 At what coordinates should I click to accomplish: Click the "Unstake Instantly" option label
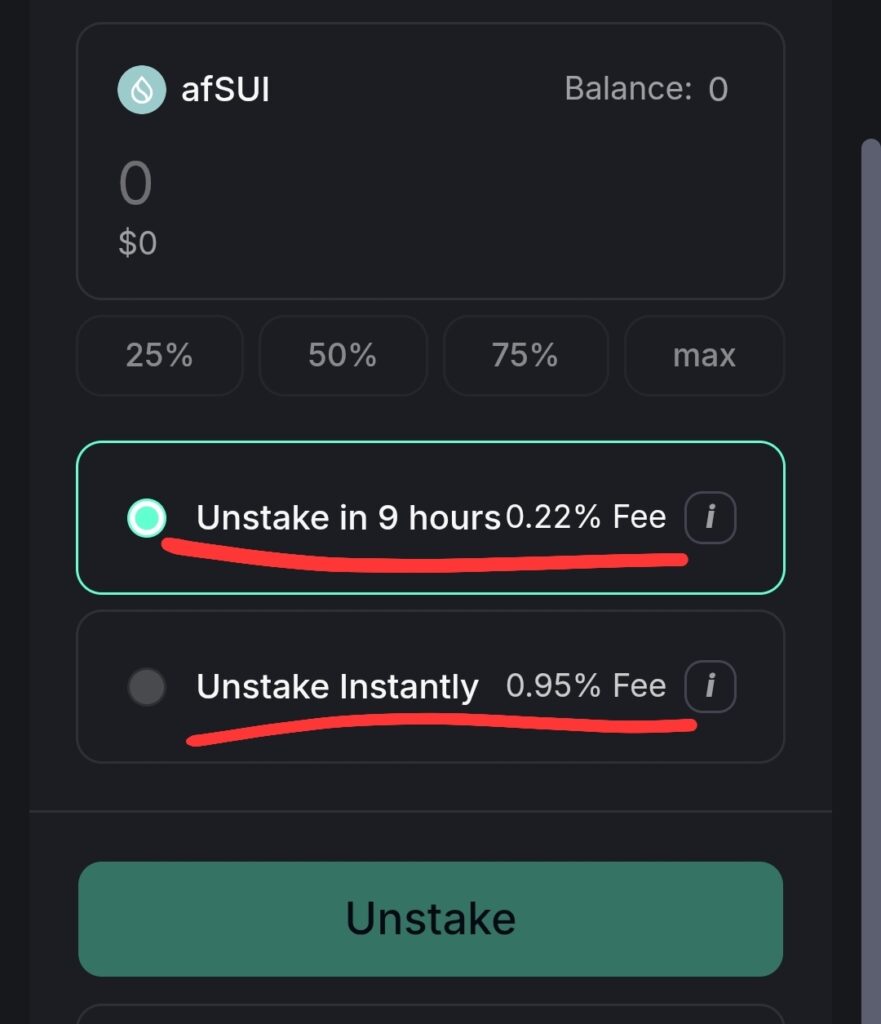(x=337, y=687)
